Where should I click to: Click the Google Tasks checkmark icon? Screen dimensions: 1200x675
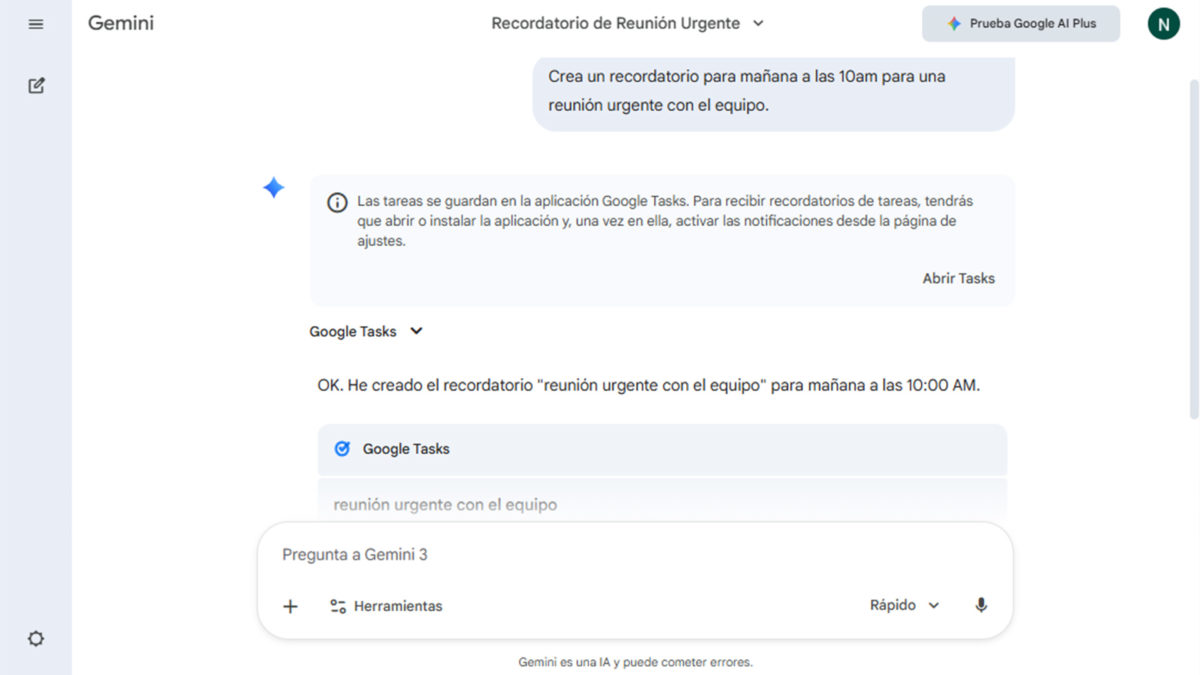[x=341, y=449]
